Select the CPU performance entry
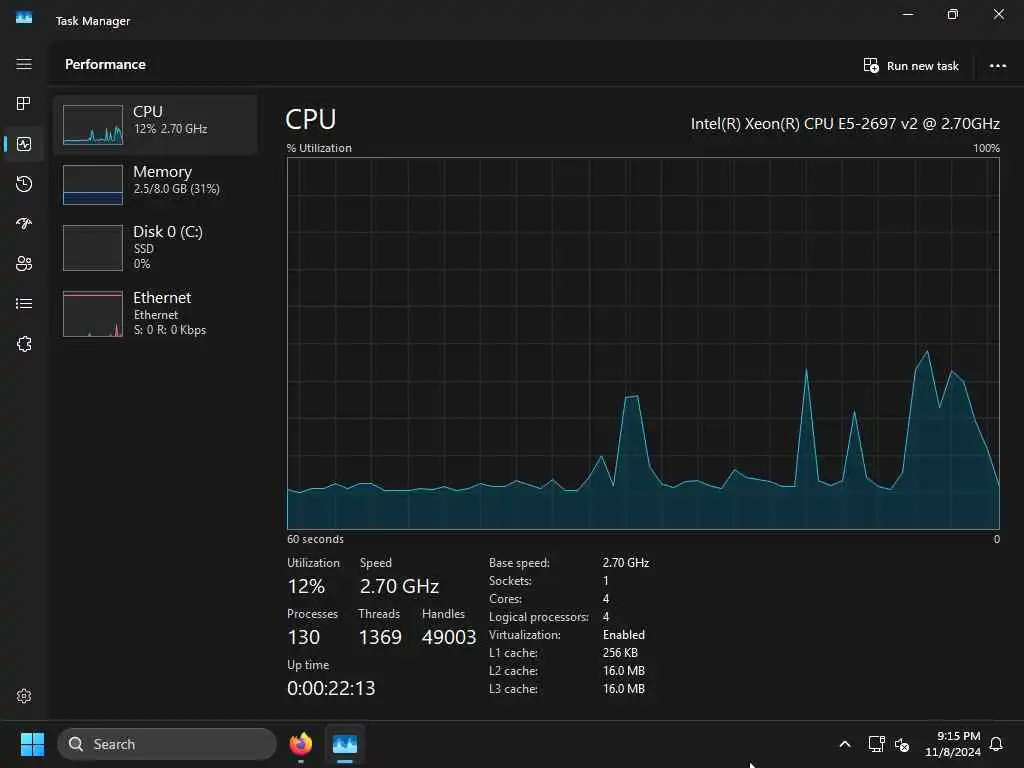This screenshot has height=768, width=1024. (155, 124)
